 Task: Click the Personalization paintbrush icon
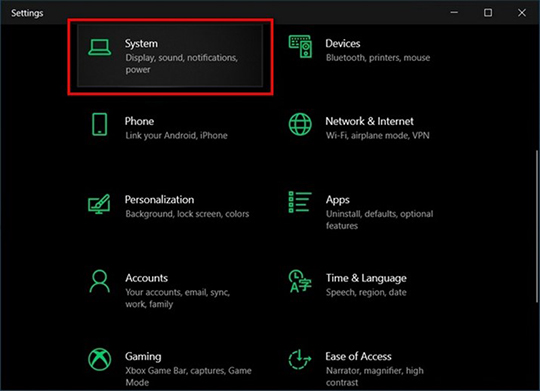[99, 204]
